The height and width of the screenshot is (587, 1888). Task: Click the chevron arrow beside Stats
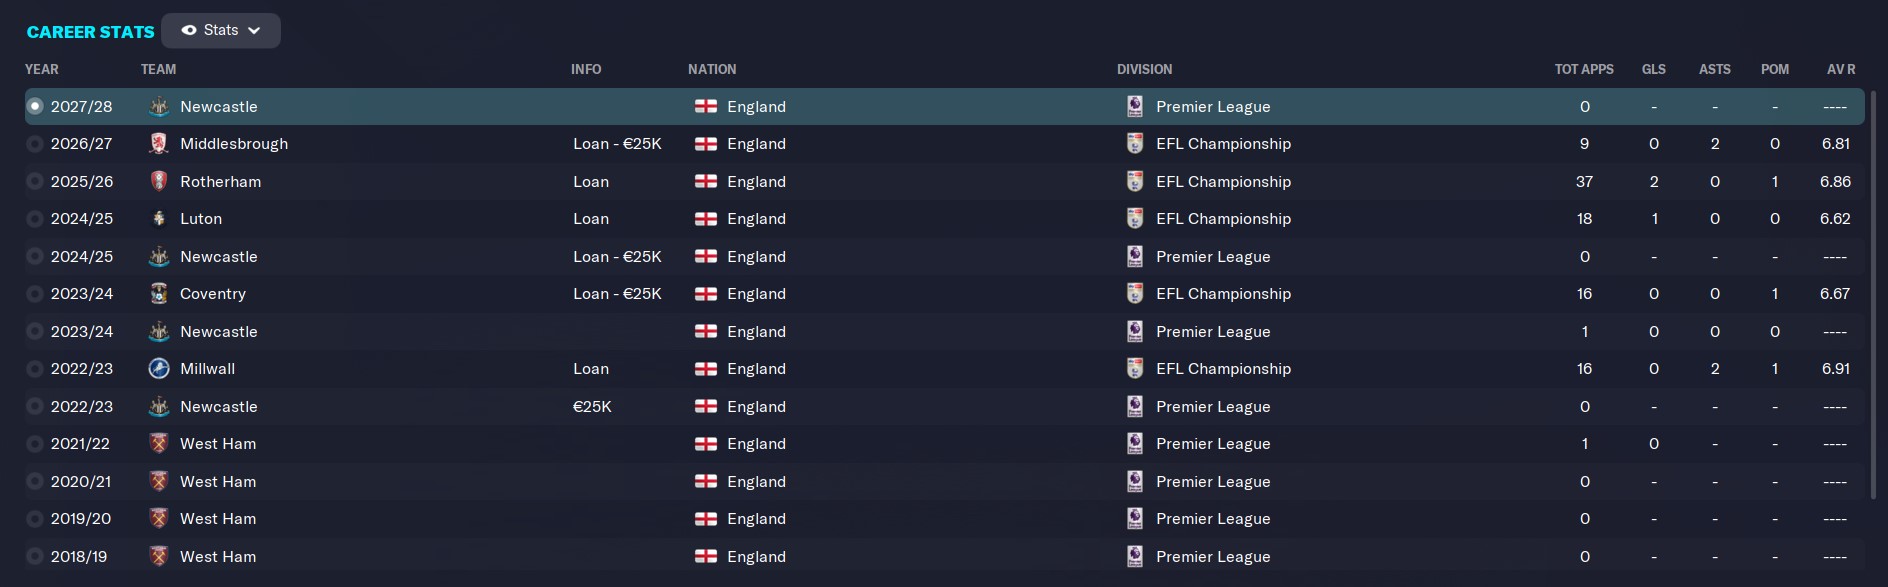[254, 31]
